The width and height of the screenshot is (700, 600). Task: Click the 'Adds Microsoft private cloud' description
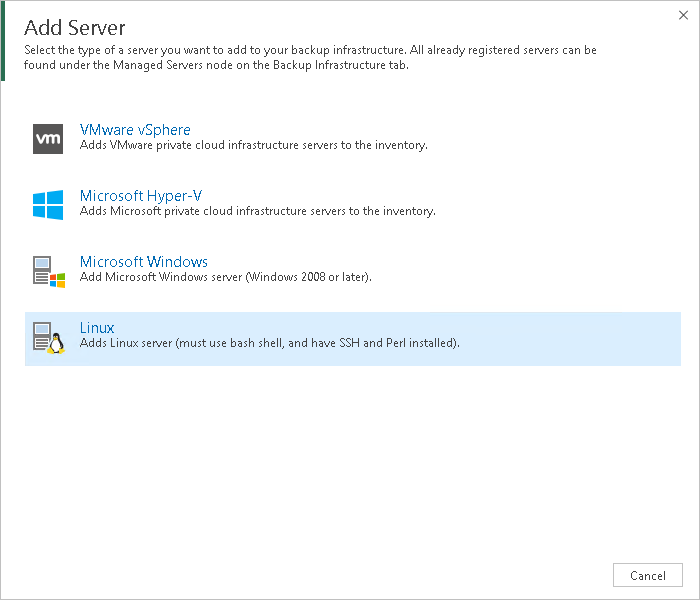coord(257,211)
